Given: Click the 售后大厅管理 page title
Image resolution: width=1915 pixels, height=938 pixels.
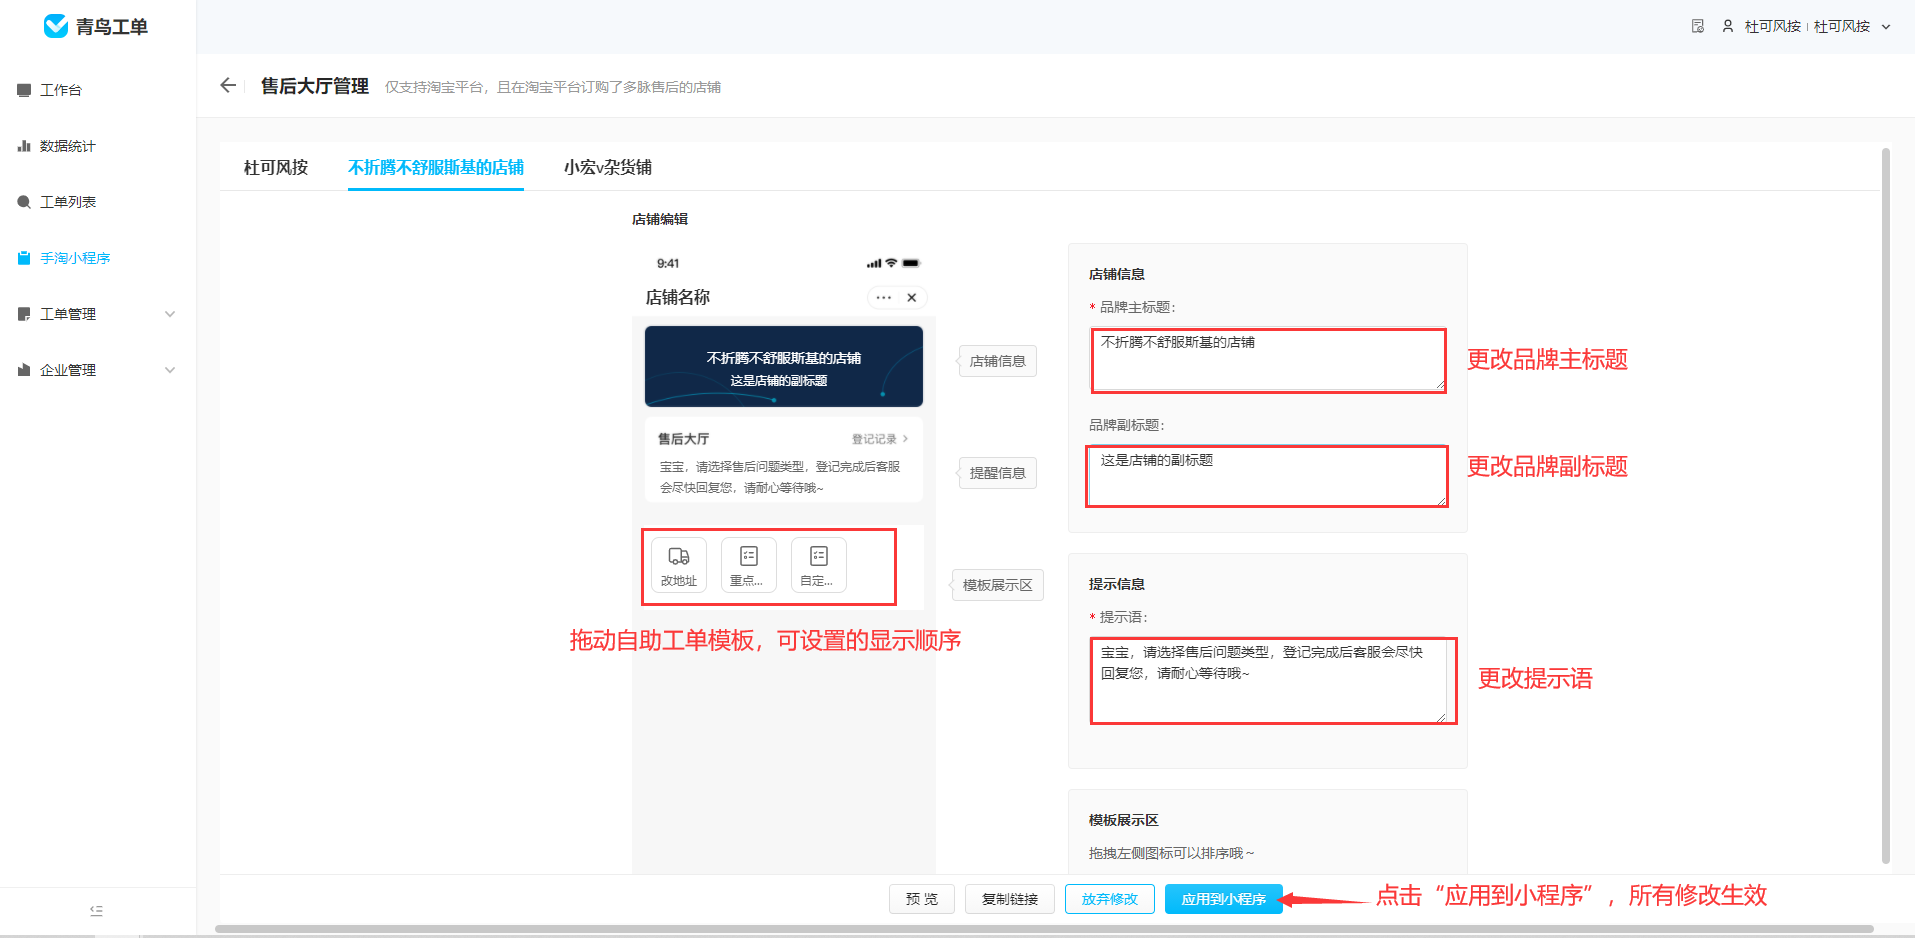Looking at the screenshot, I should pyautogui.click(x=315, y=86).
